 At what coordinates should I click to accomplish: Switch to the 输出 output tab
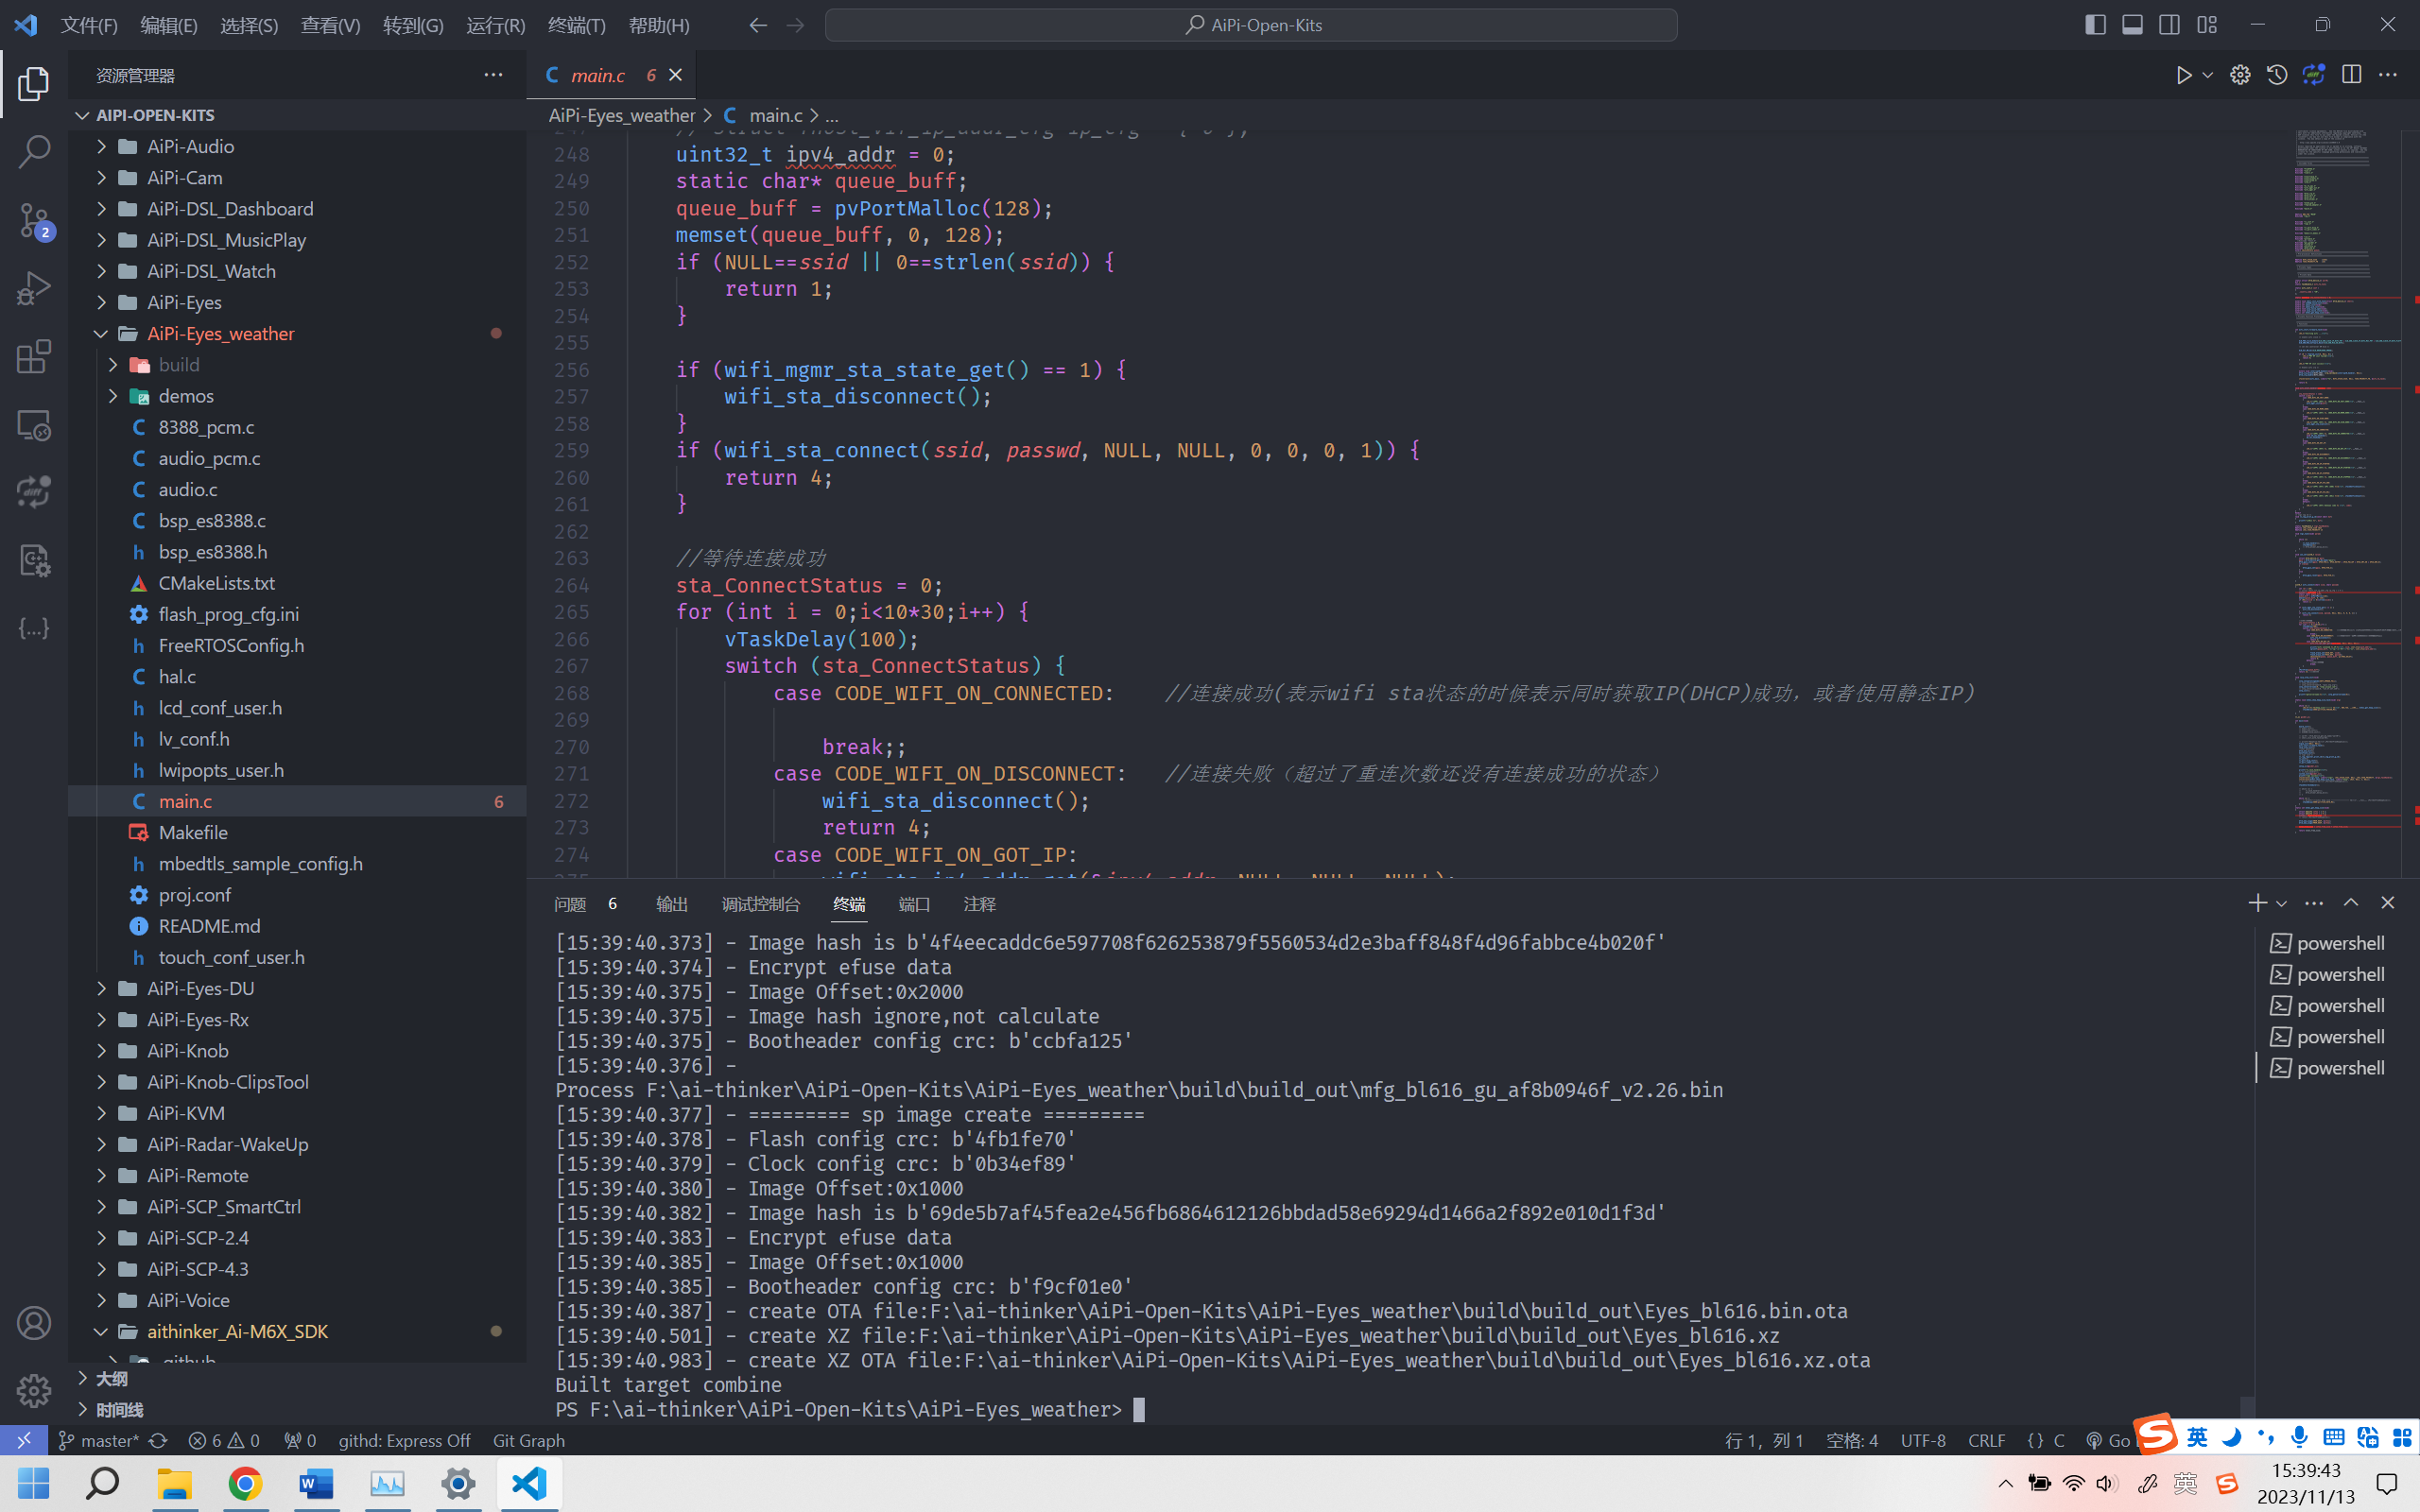point(672,904)
